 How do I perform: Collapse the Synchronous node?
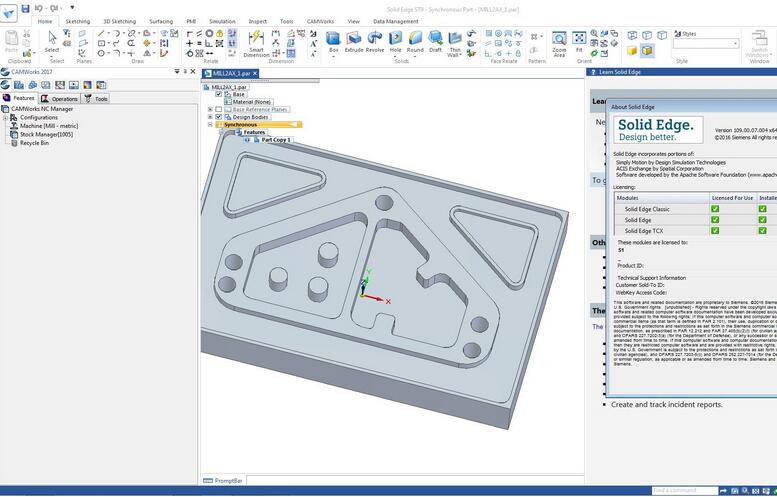pyautogui.click(x=210, y=125)
